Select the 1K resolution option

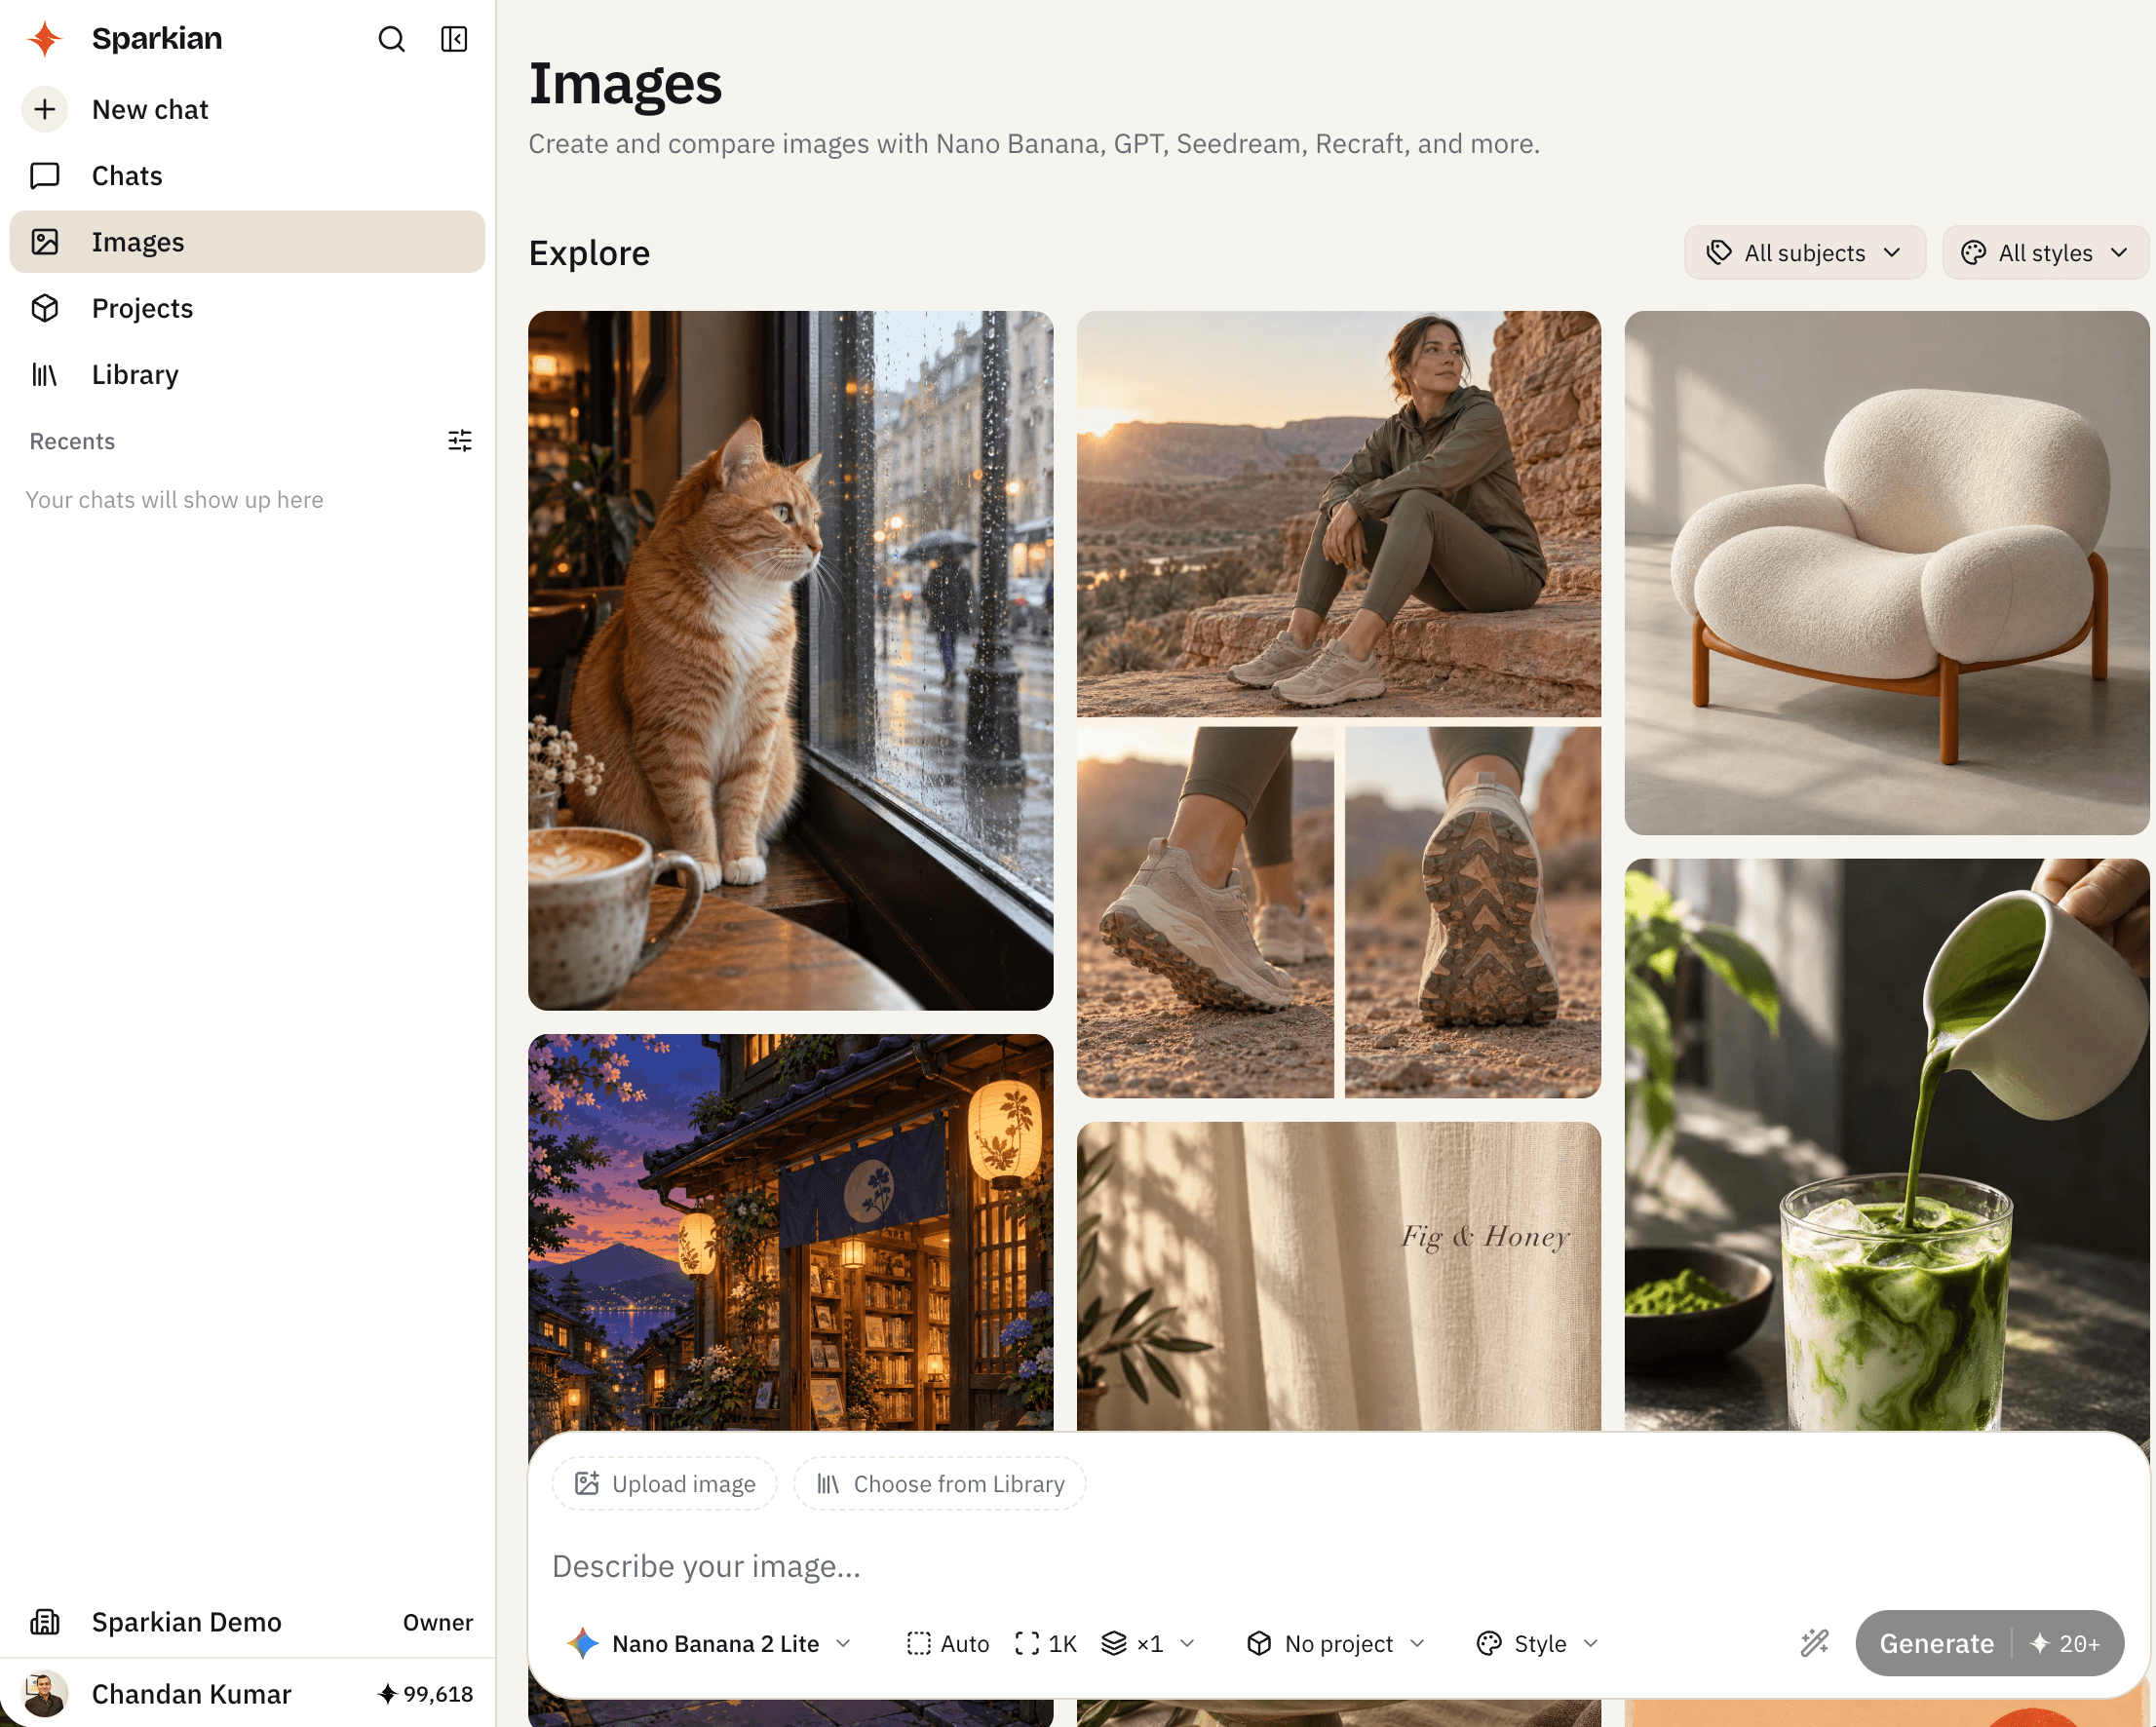[1046, 1644]
